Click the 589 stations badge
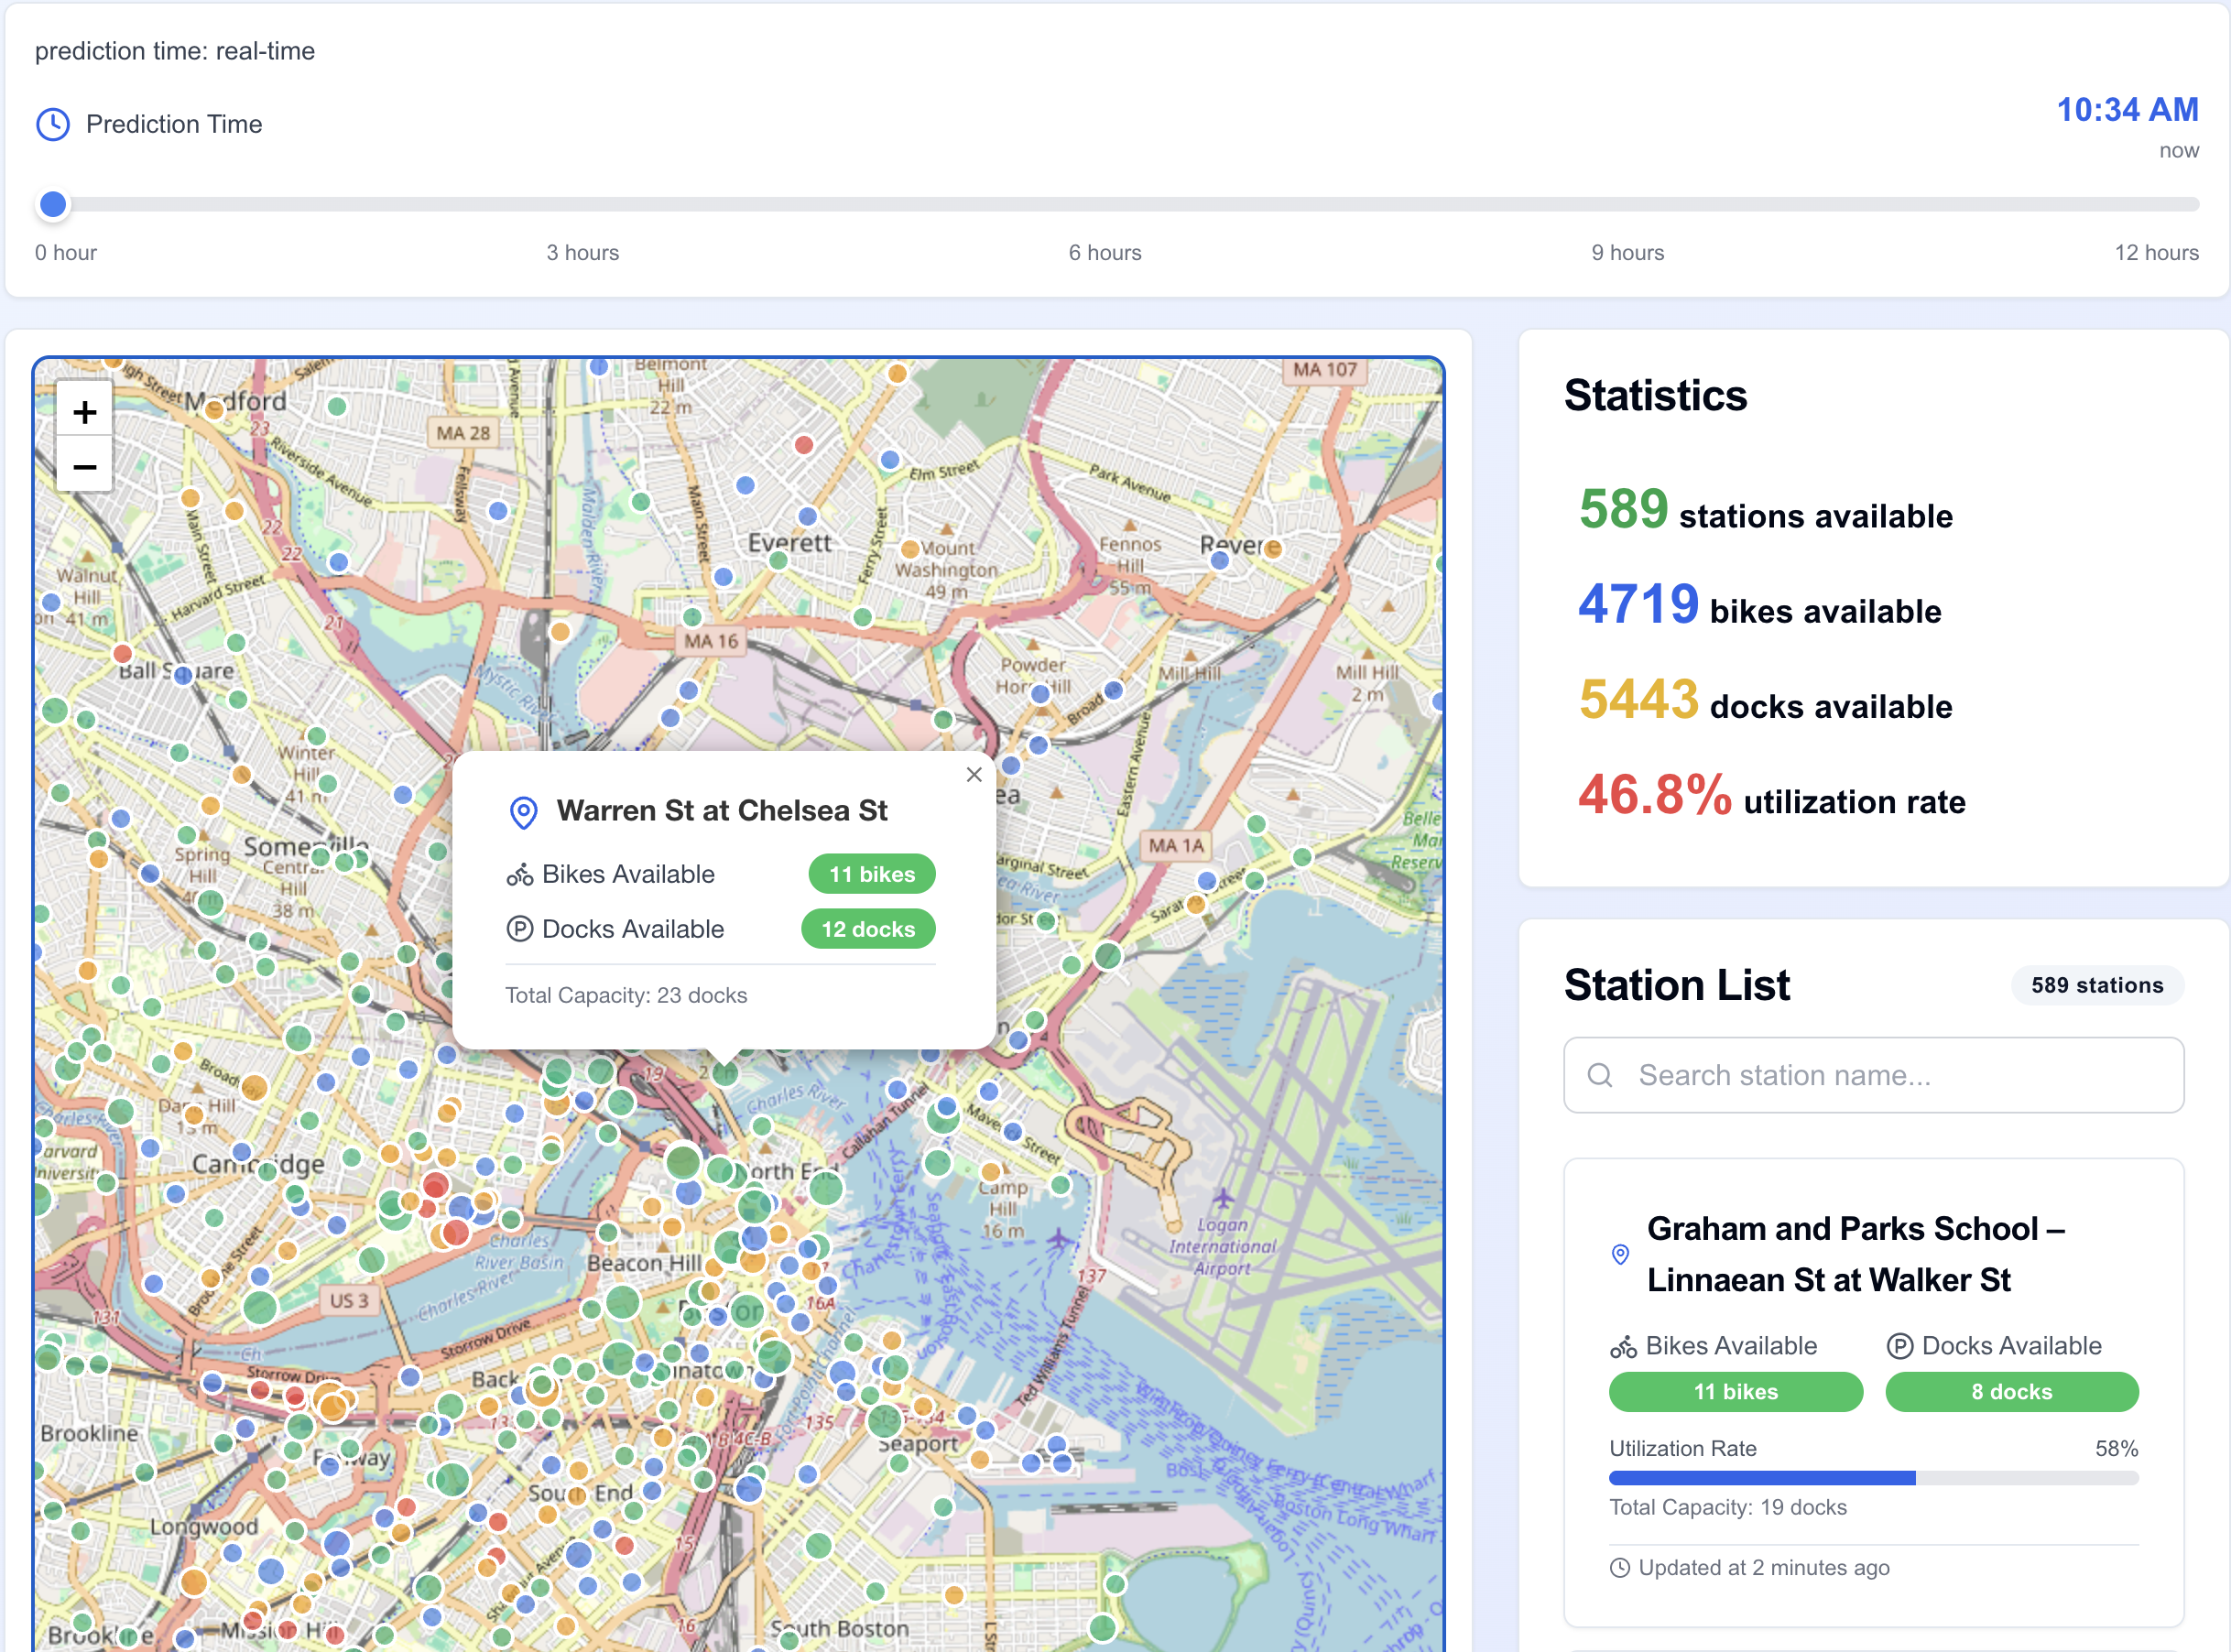The height and width of the screenshot is (1652, 2231). (2096, 985)
